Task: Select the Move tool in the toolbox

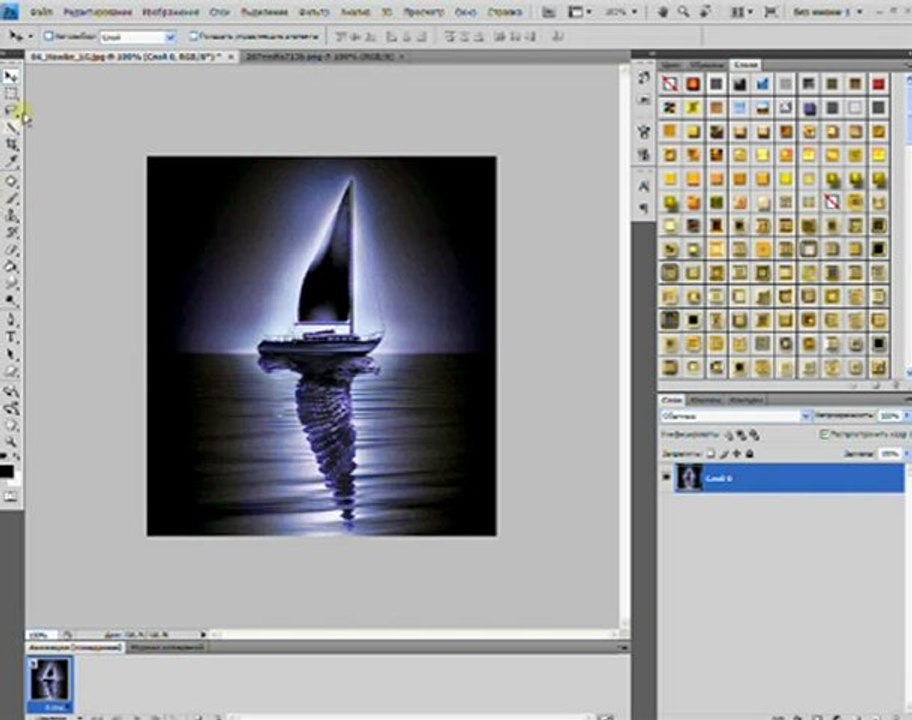Action: pos(11,76)
